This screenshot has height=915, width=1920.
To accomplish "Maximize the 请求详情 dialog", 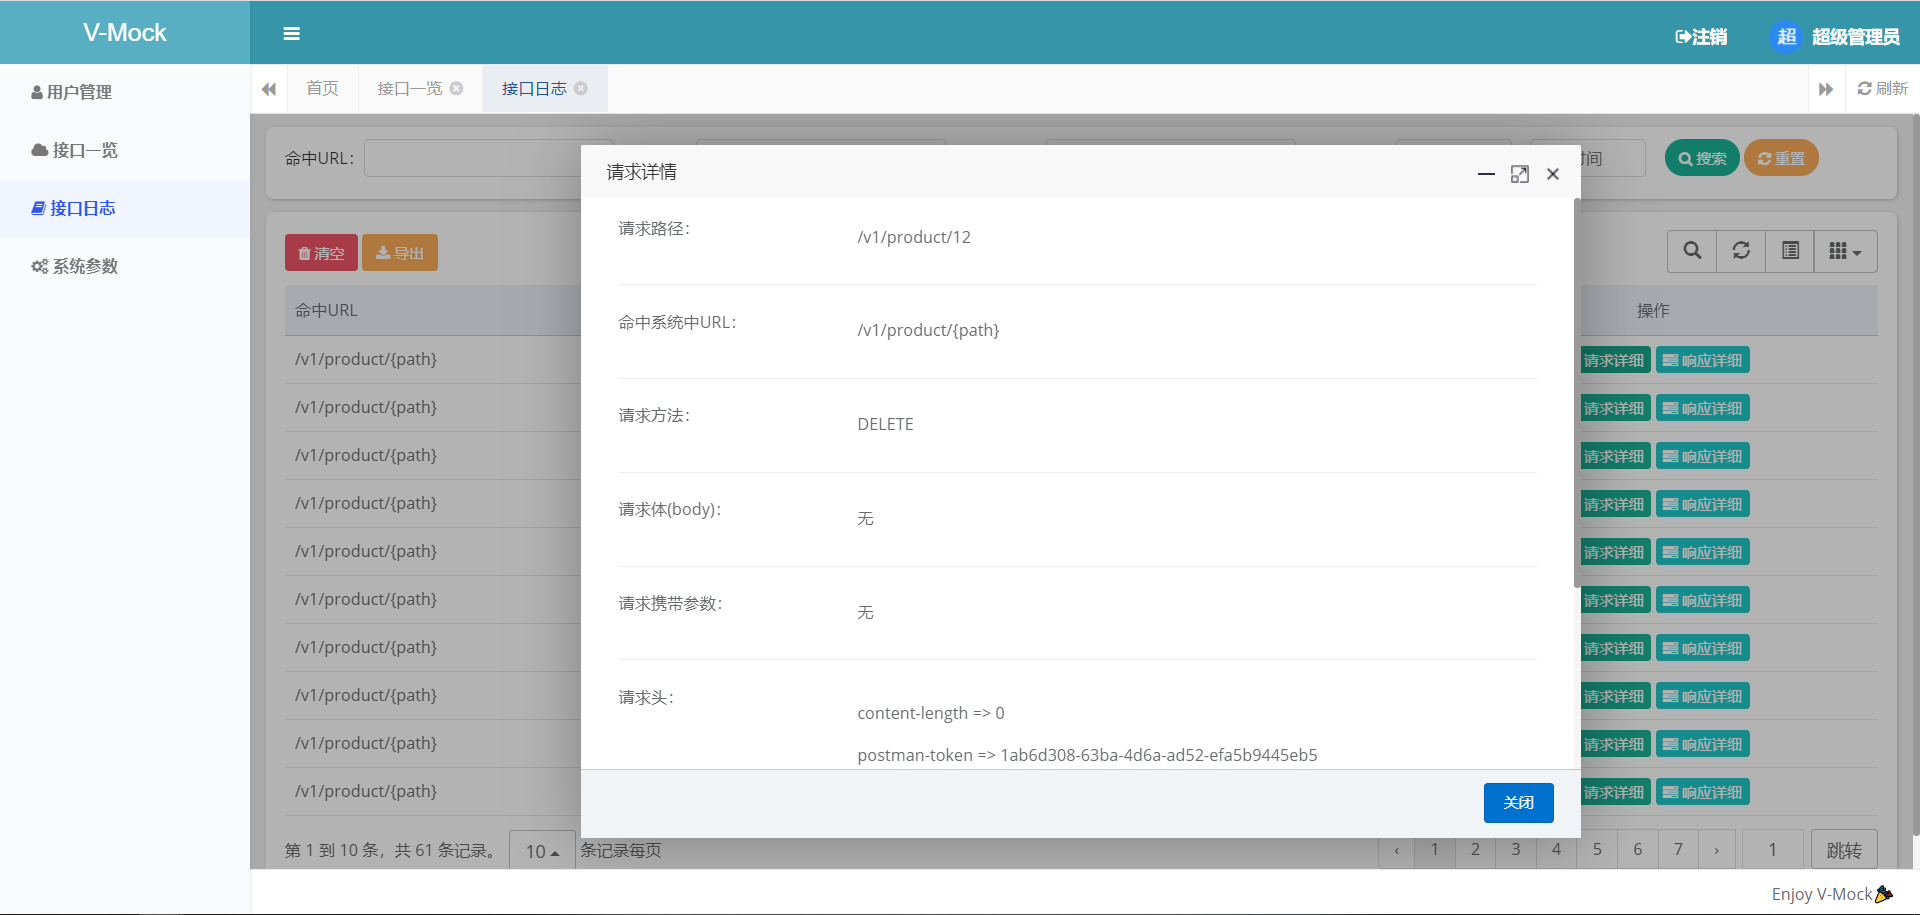I will click(x=1520, y=174).
